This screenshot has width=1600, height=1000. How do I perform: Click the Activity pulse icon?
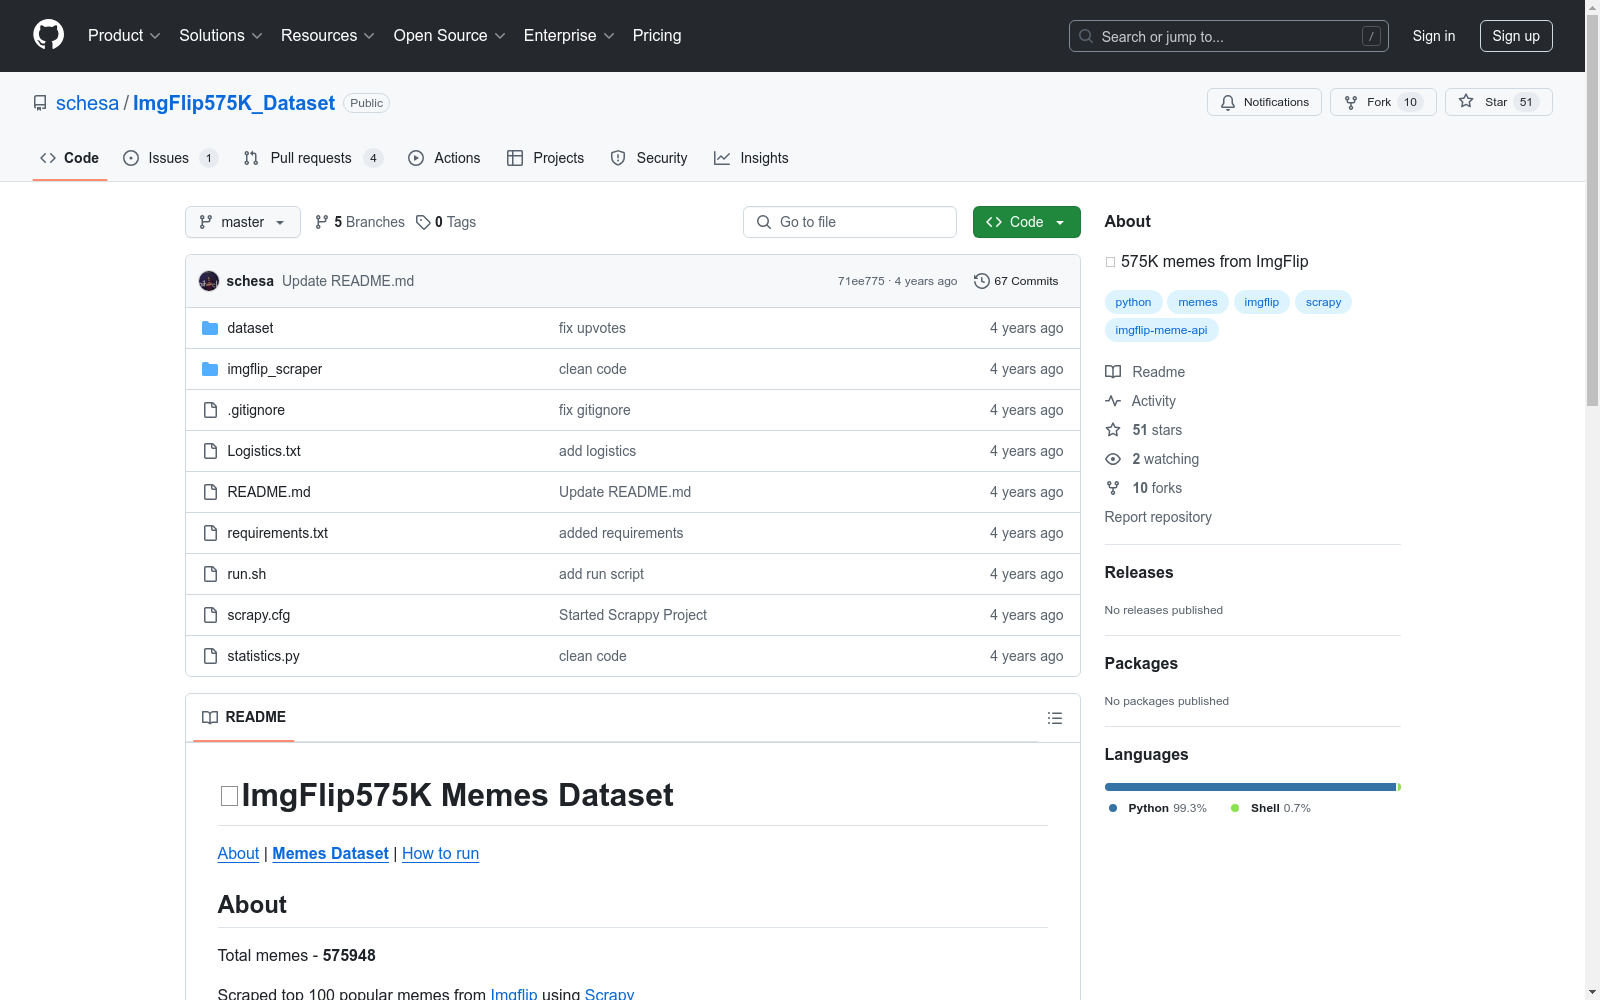[1113, 401]
